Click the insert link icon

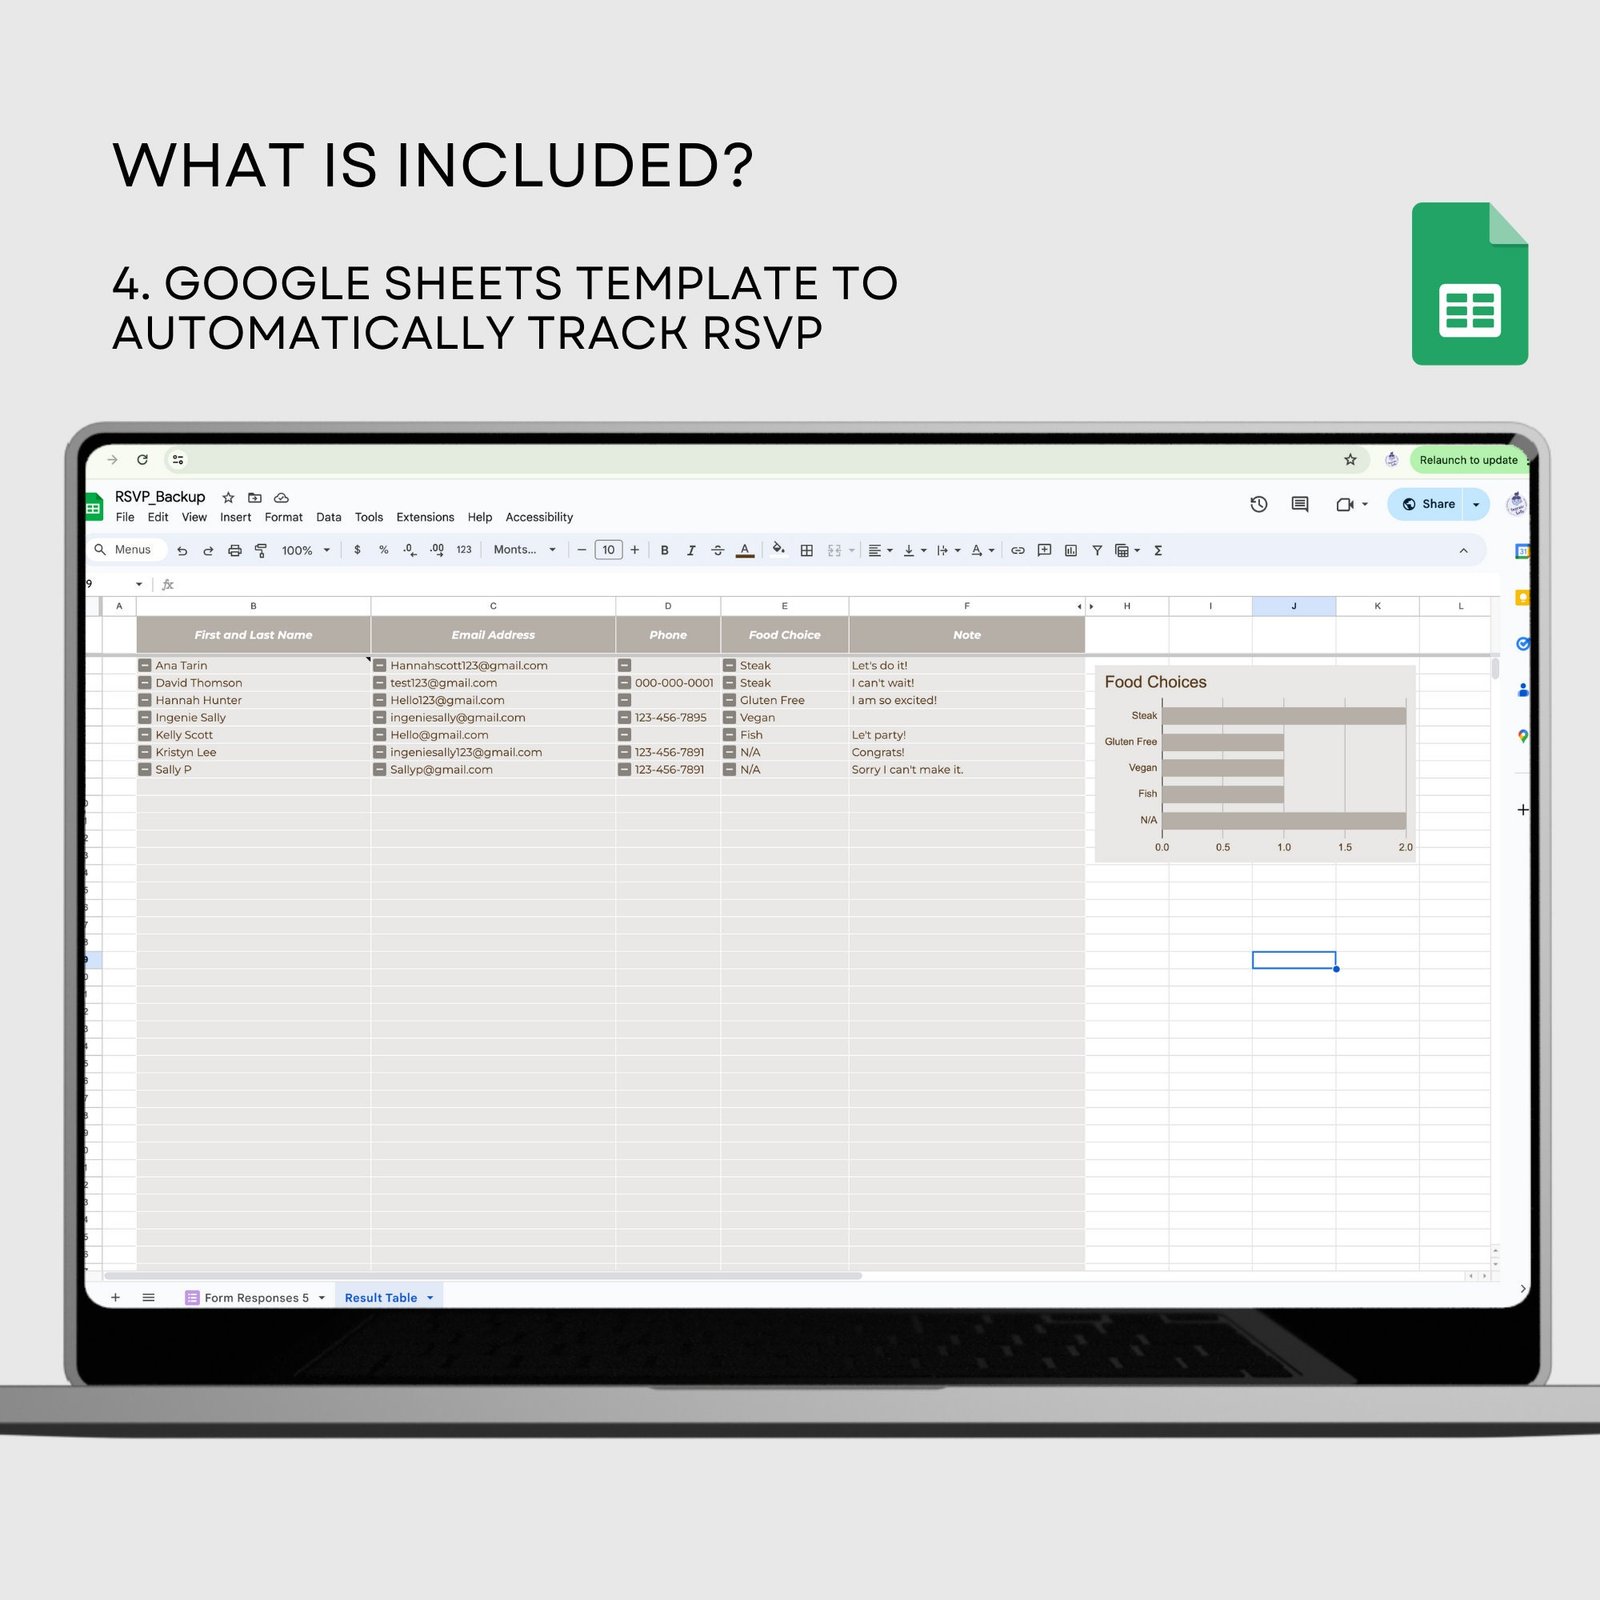[1018, 550]
